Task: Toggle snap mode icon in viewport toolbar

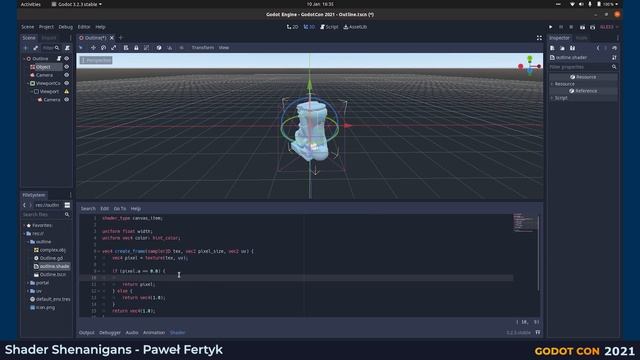Action: click(169, 48)
